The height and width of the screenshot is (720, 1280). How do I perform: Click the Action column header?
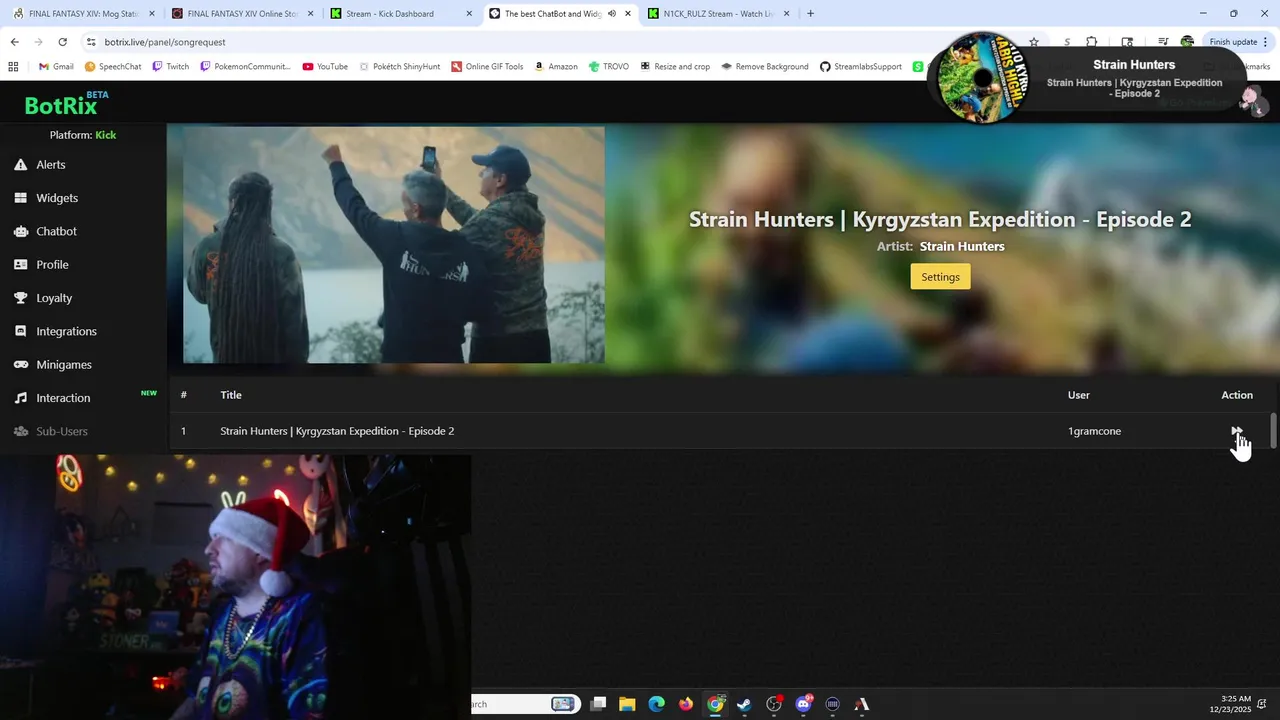click(1237, 395)
